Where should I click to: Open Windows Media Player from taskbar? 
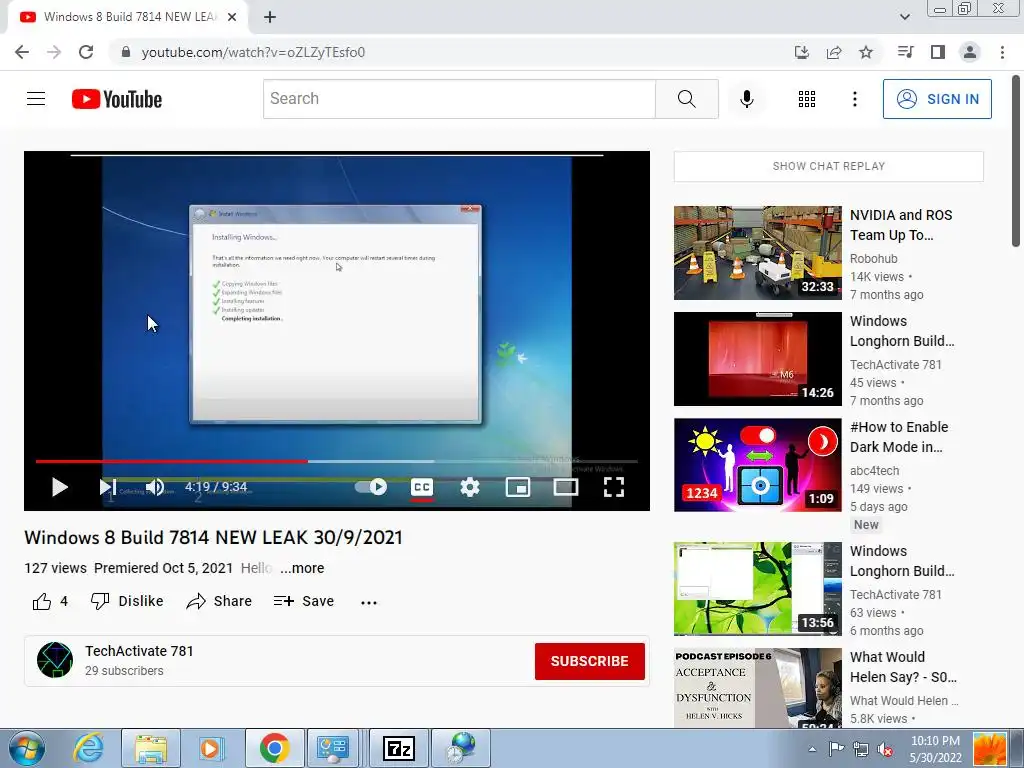click(x=211, y=748)
